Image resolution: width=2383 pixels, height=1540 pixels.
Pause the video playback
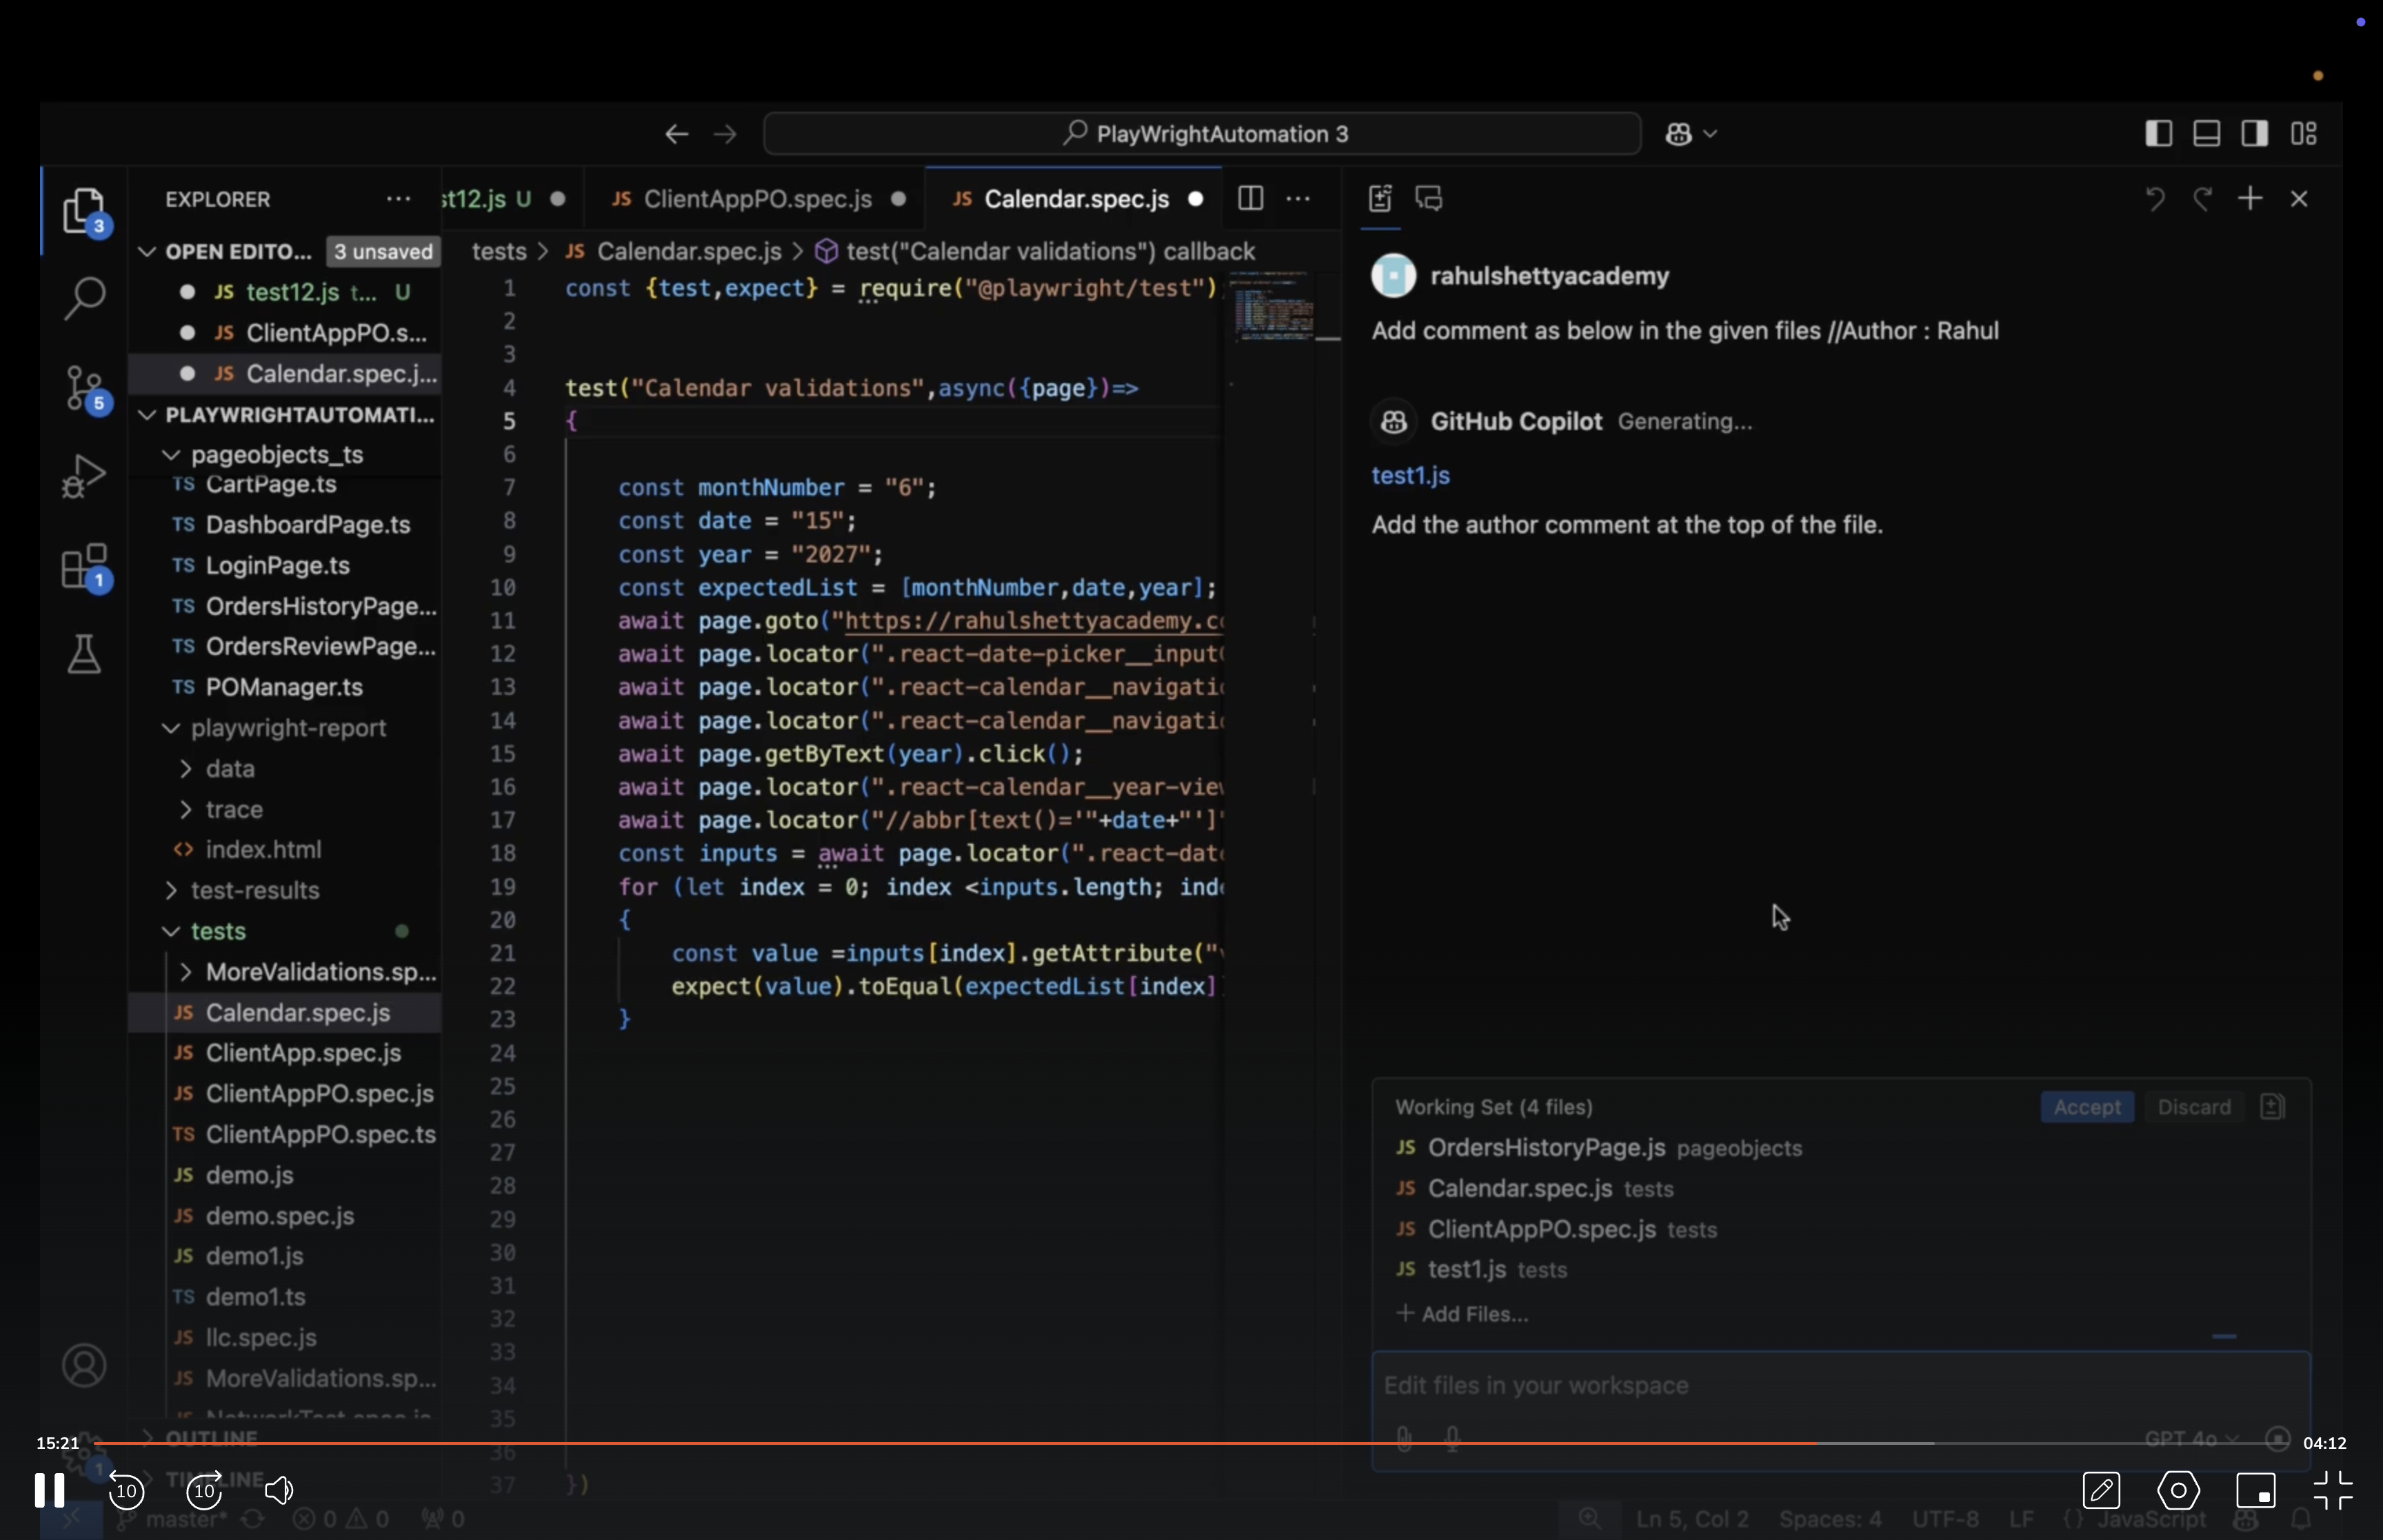49,1490
